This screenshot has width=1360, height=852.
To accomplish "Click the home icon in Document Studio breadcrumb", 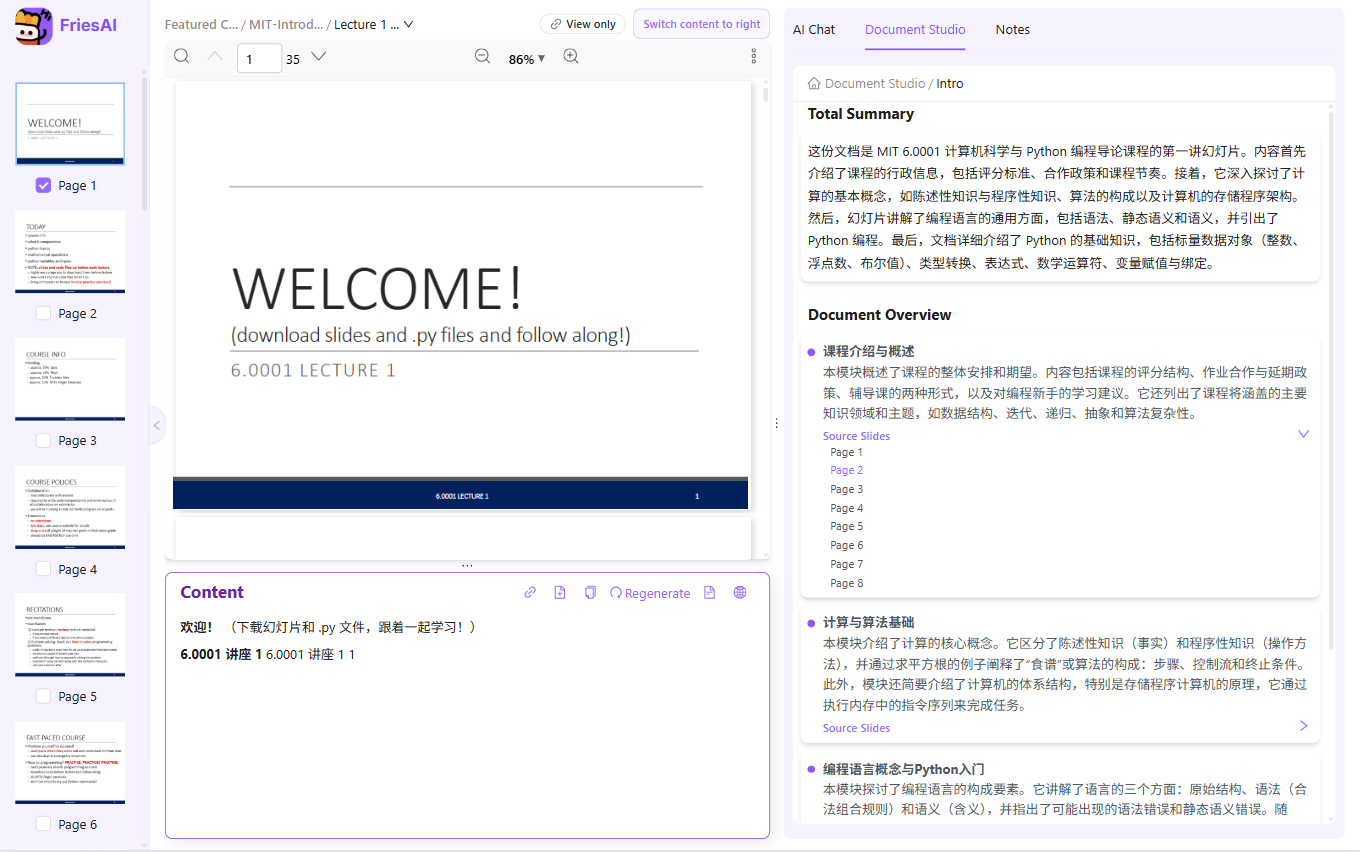I will pos(814,84).
